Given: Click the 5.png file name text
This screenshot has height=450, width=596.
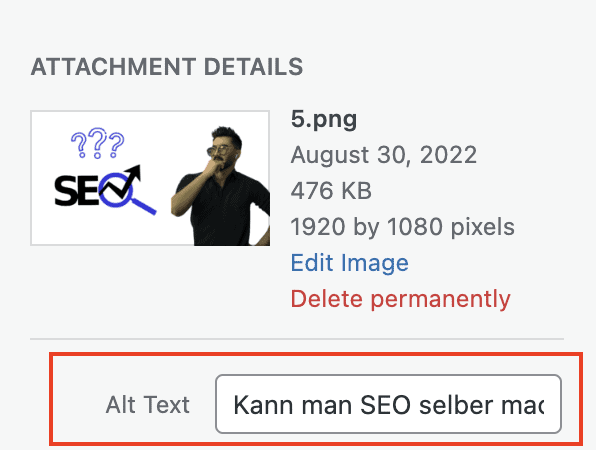Looking at the screenshot, I should [324, 120].
